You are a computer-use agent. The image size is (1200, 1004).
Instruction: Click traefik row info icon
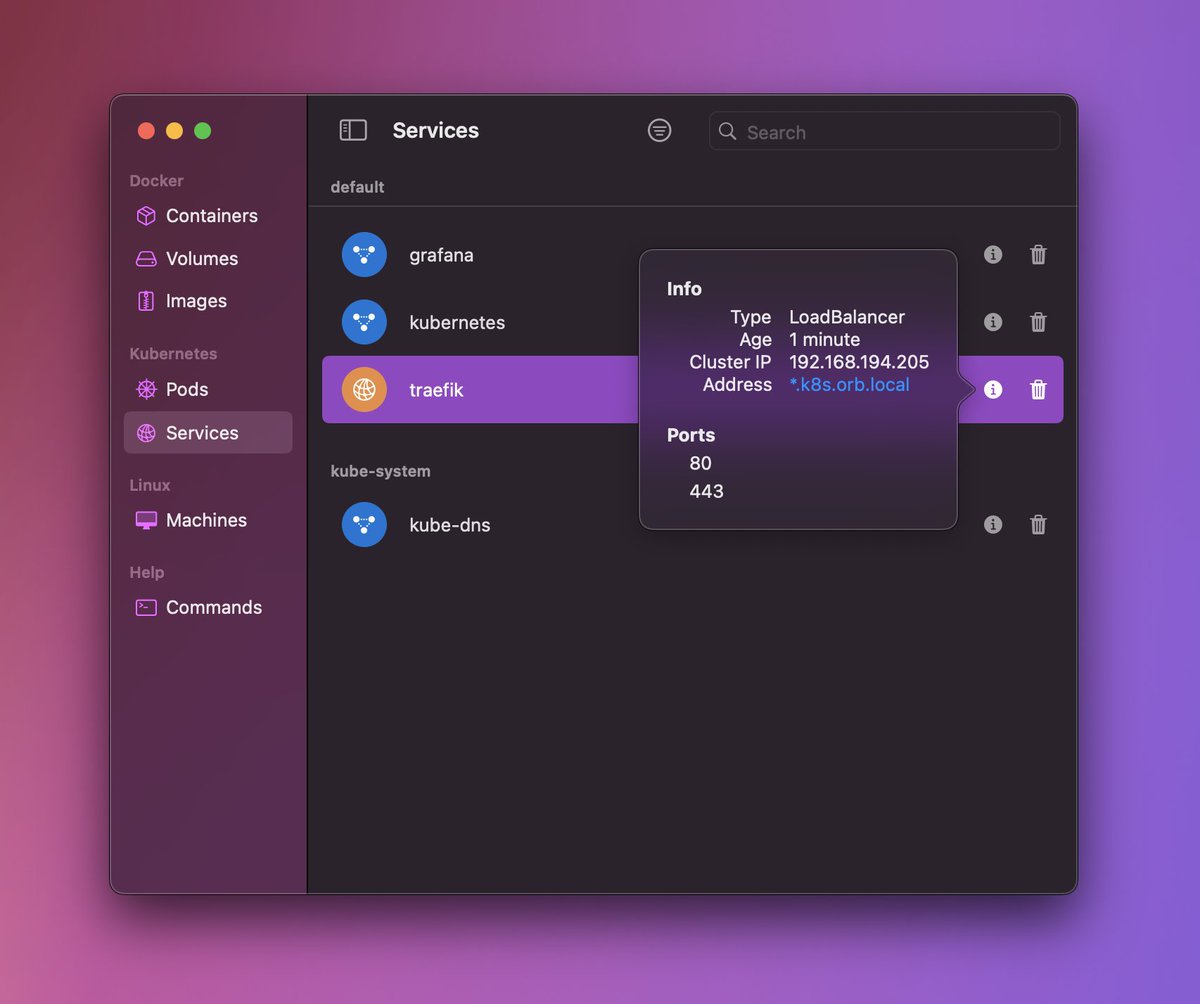(993, 390)
